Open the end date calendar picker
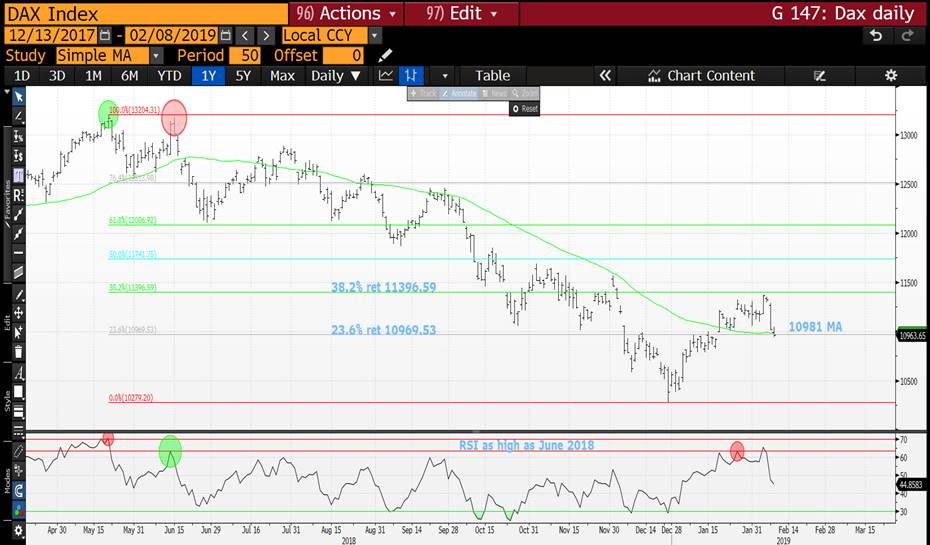 click(225, 35)
